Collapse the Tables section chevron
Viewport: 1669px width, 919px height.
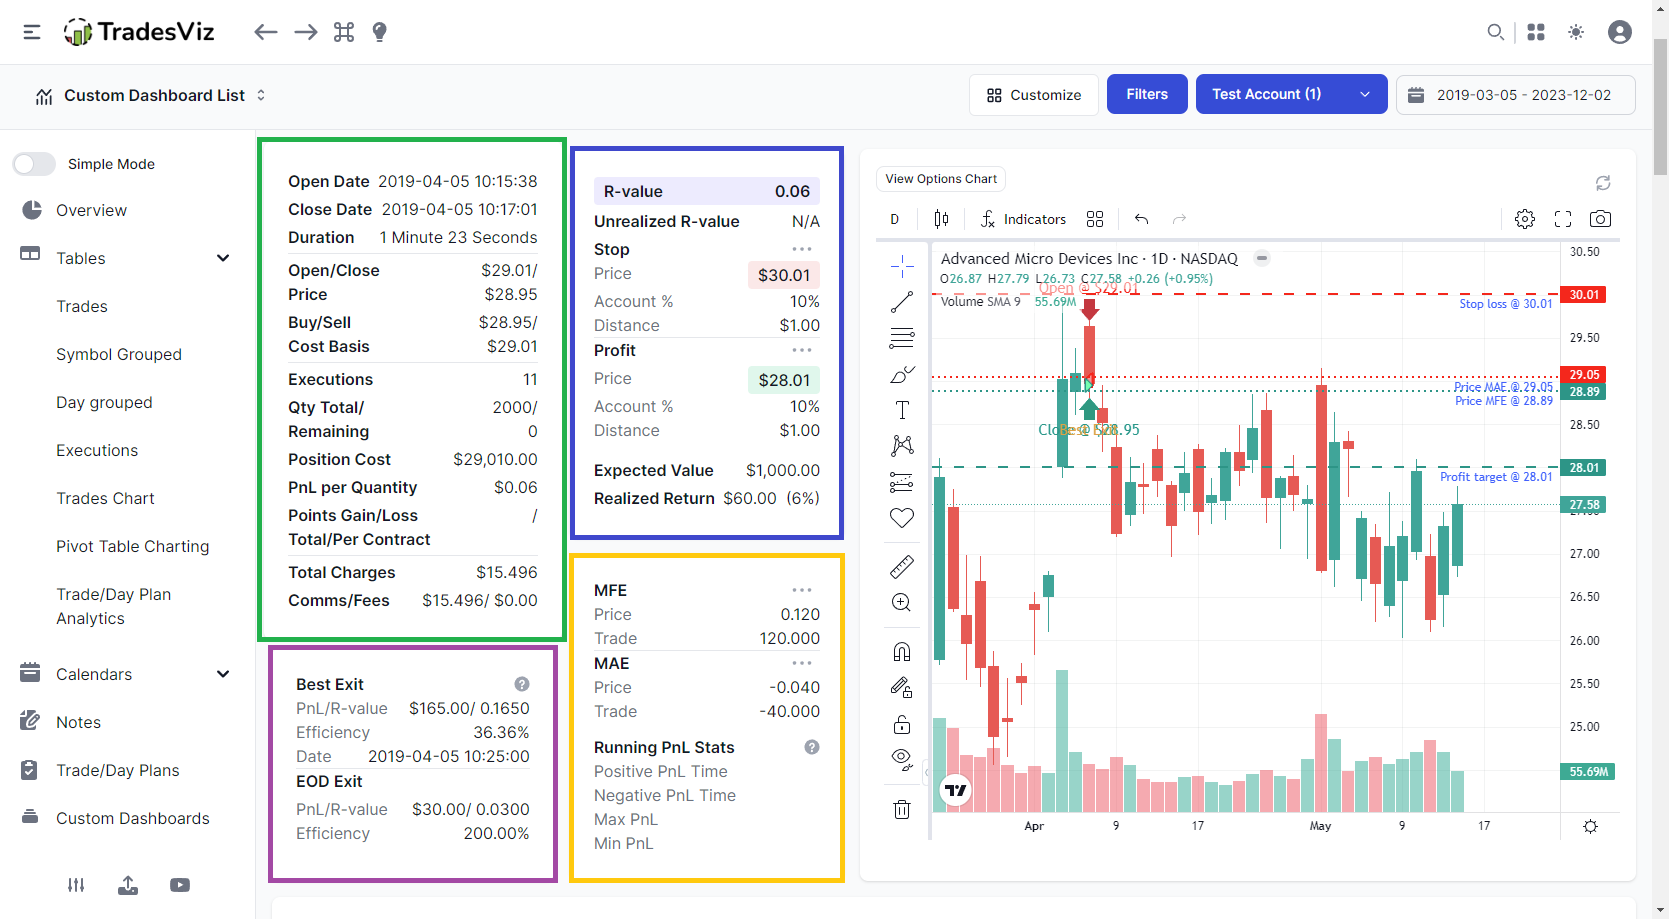click(x=223, y=258)
